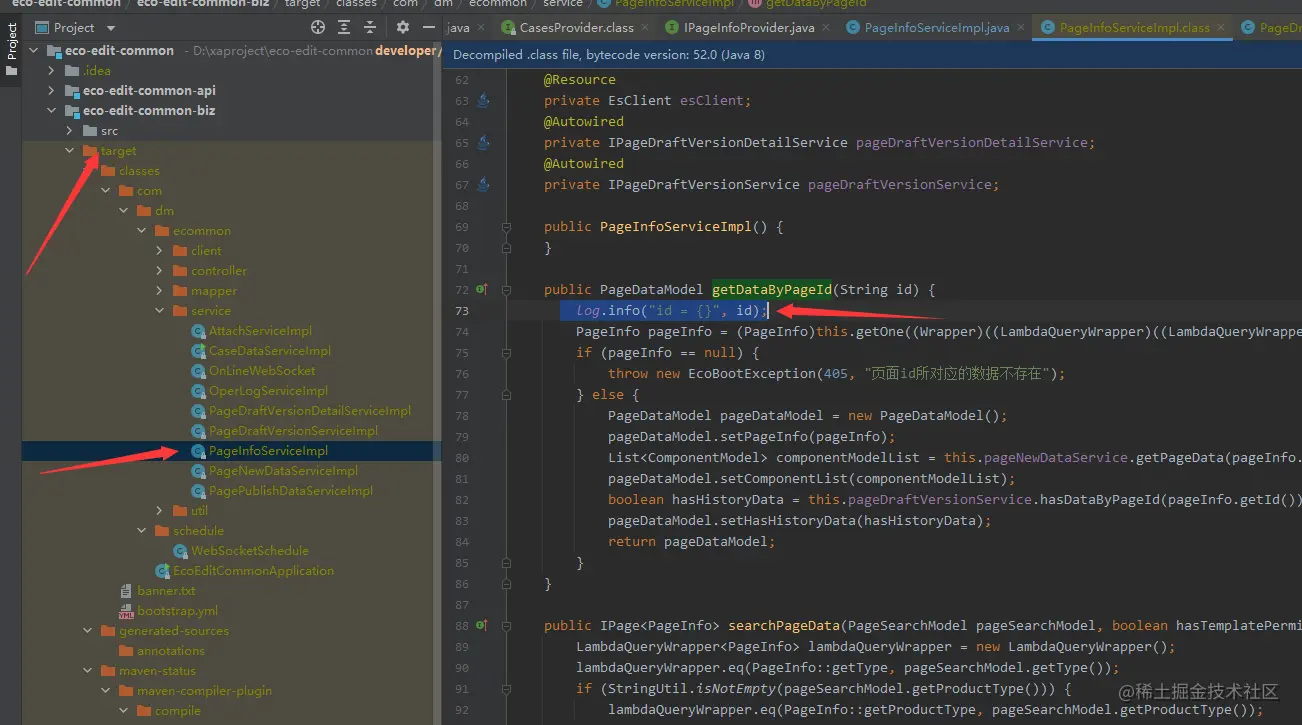Click the service breadcrumb in navigation bar

(x=562, y=4)
